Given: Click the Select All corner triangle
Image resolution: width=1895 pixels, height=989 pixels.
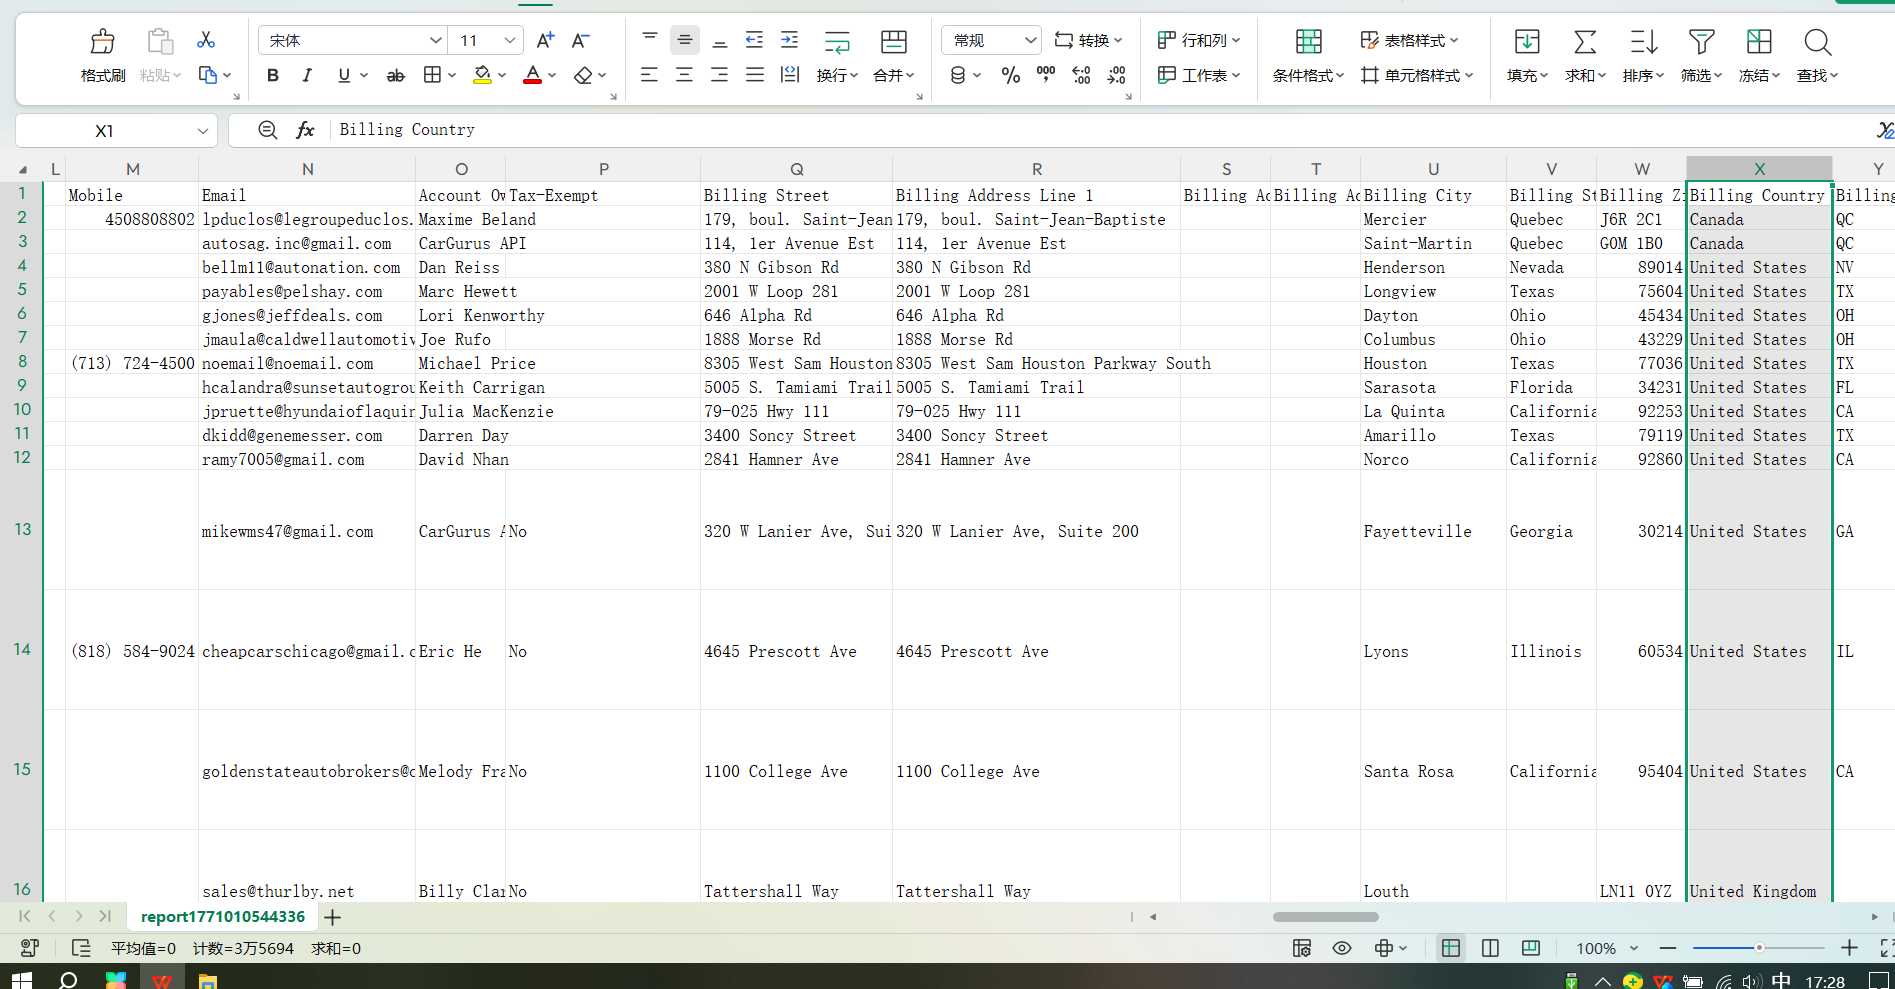Looking at the screenshot, I should [x=22, y=169].
